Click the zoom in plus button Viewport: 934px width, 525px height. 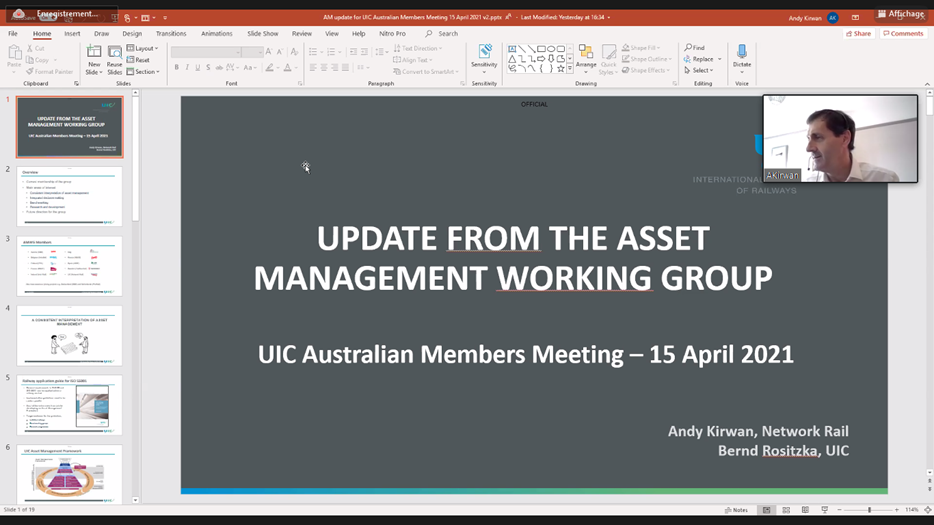[x=896, y=510]
